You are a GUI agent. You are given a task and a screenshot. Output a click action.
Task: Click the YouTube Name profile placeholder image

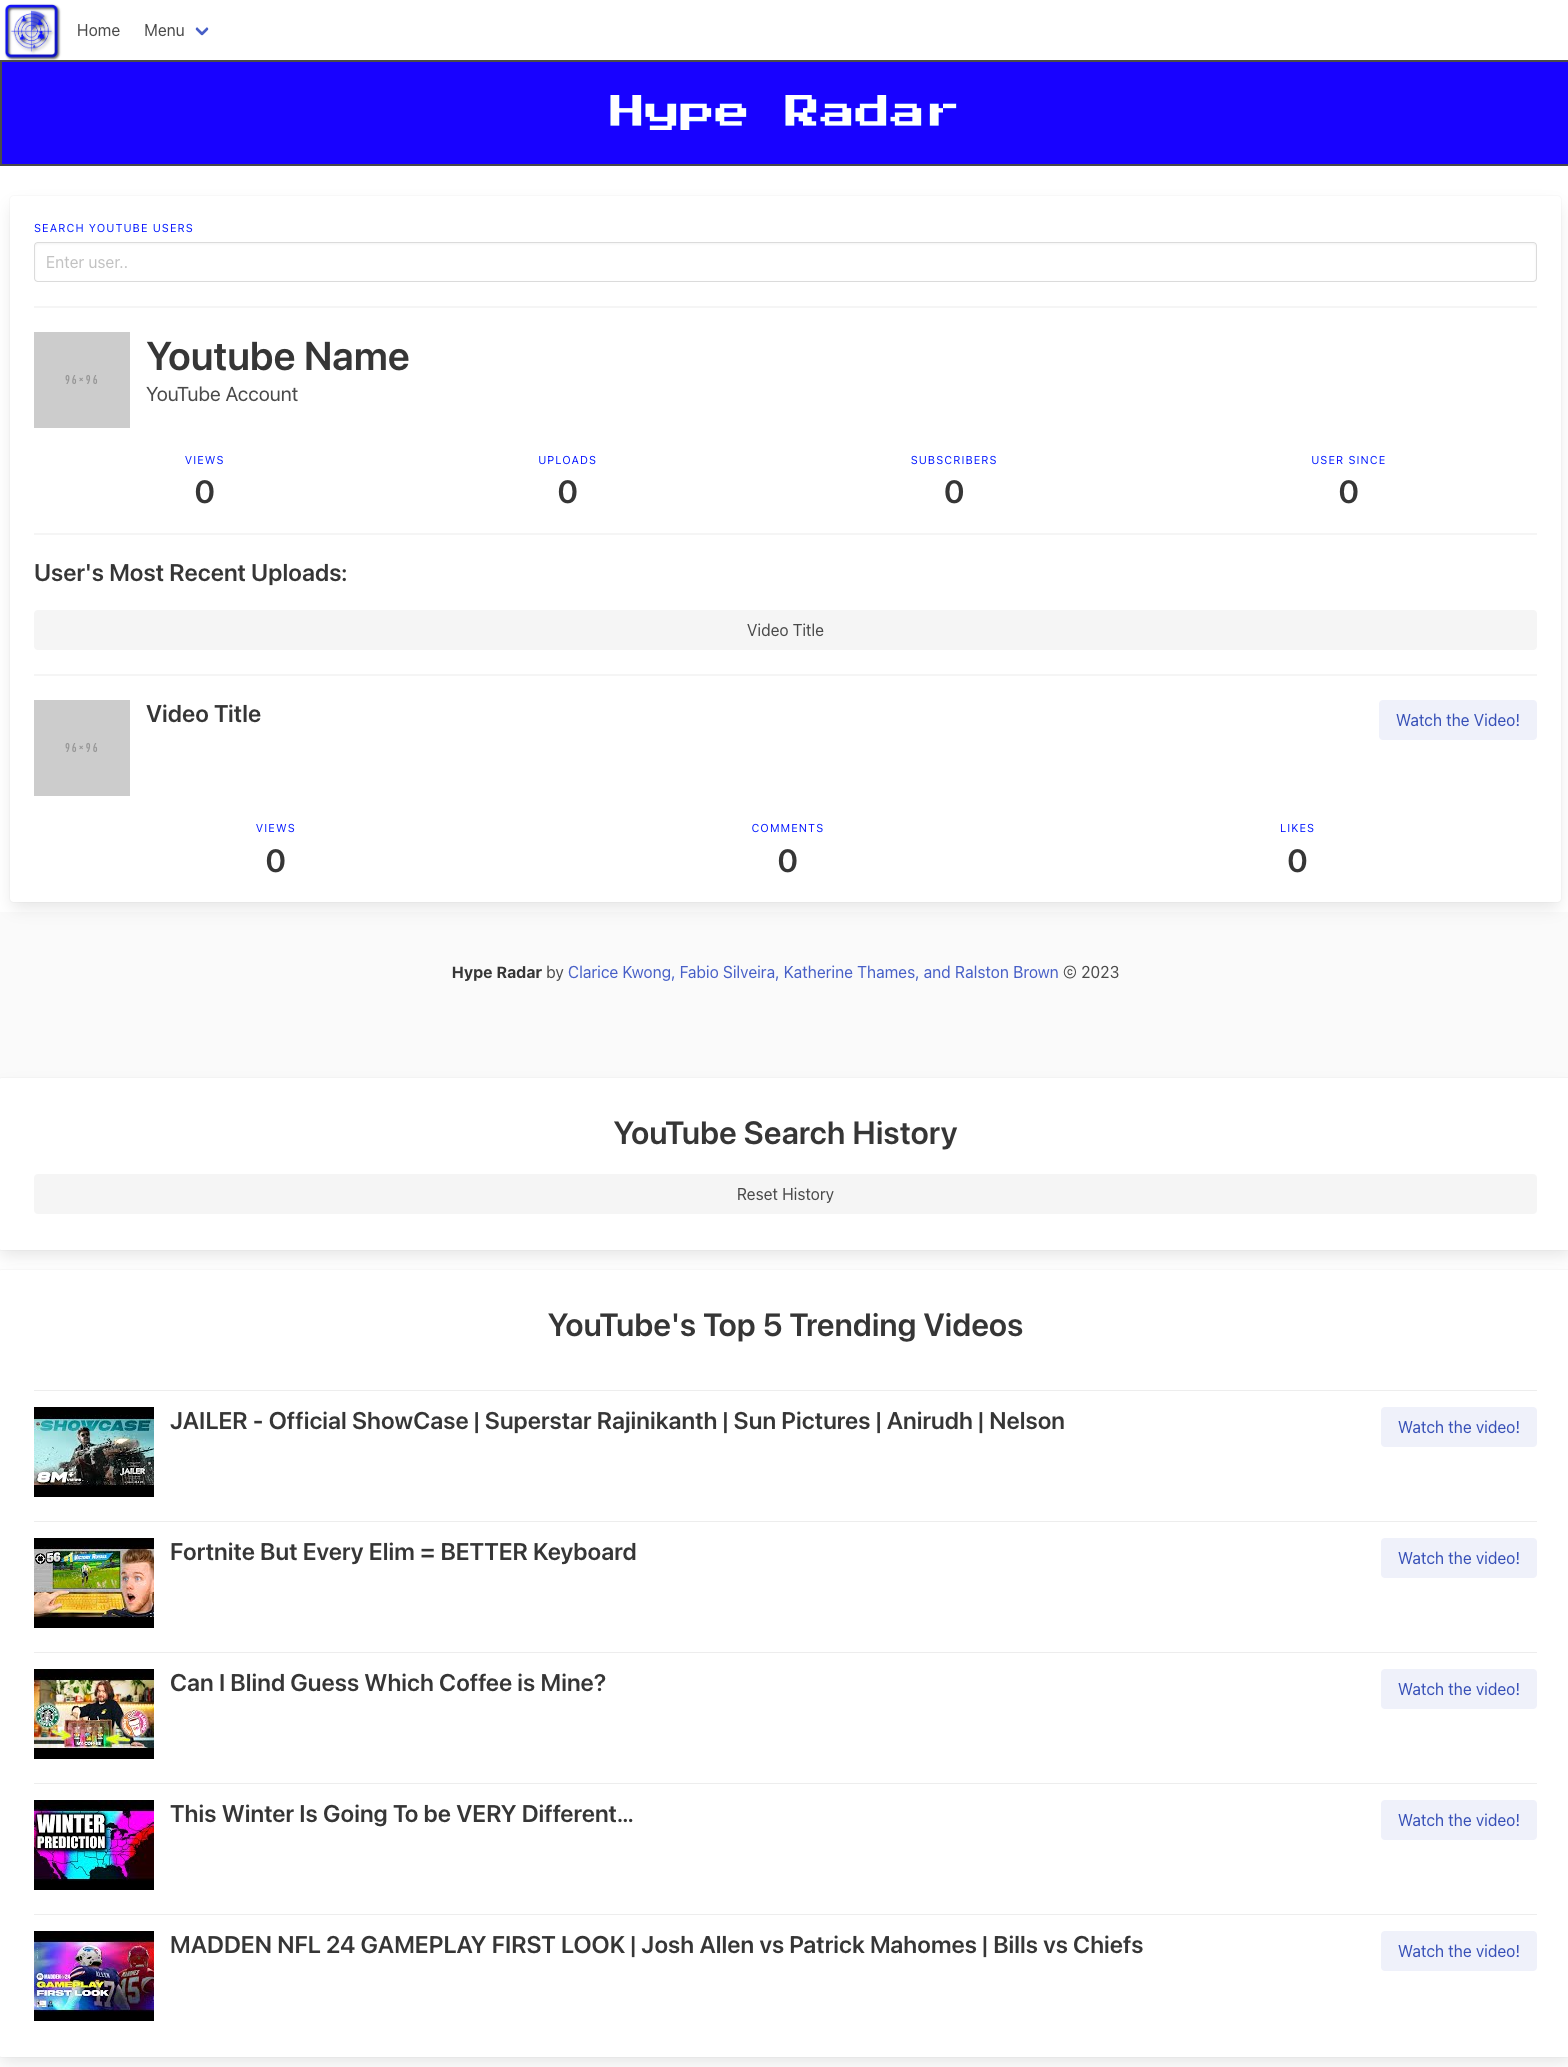[x=82, y=380]
